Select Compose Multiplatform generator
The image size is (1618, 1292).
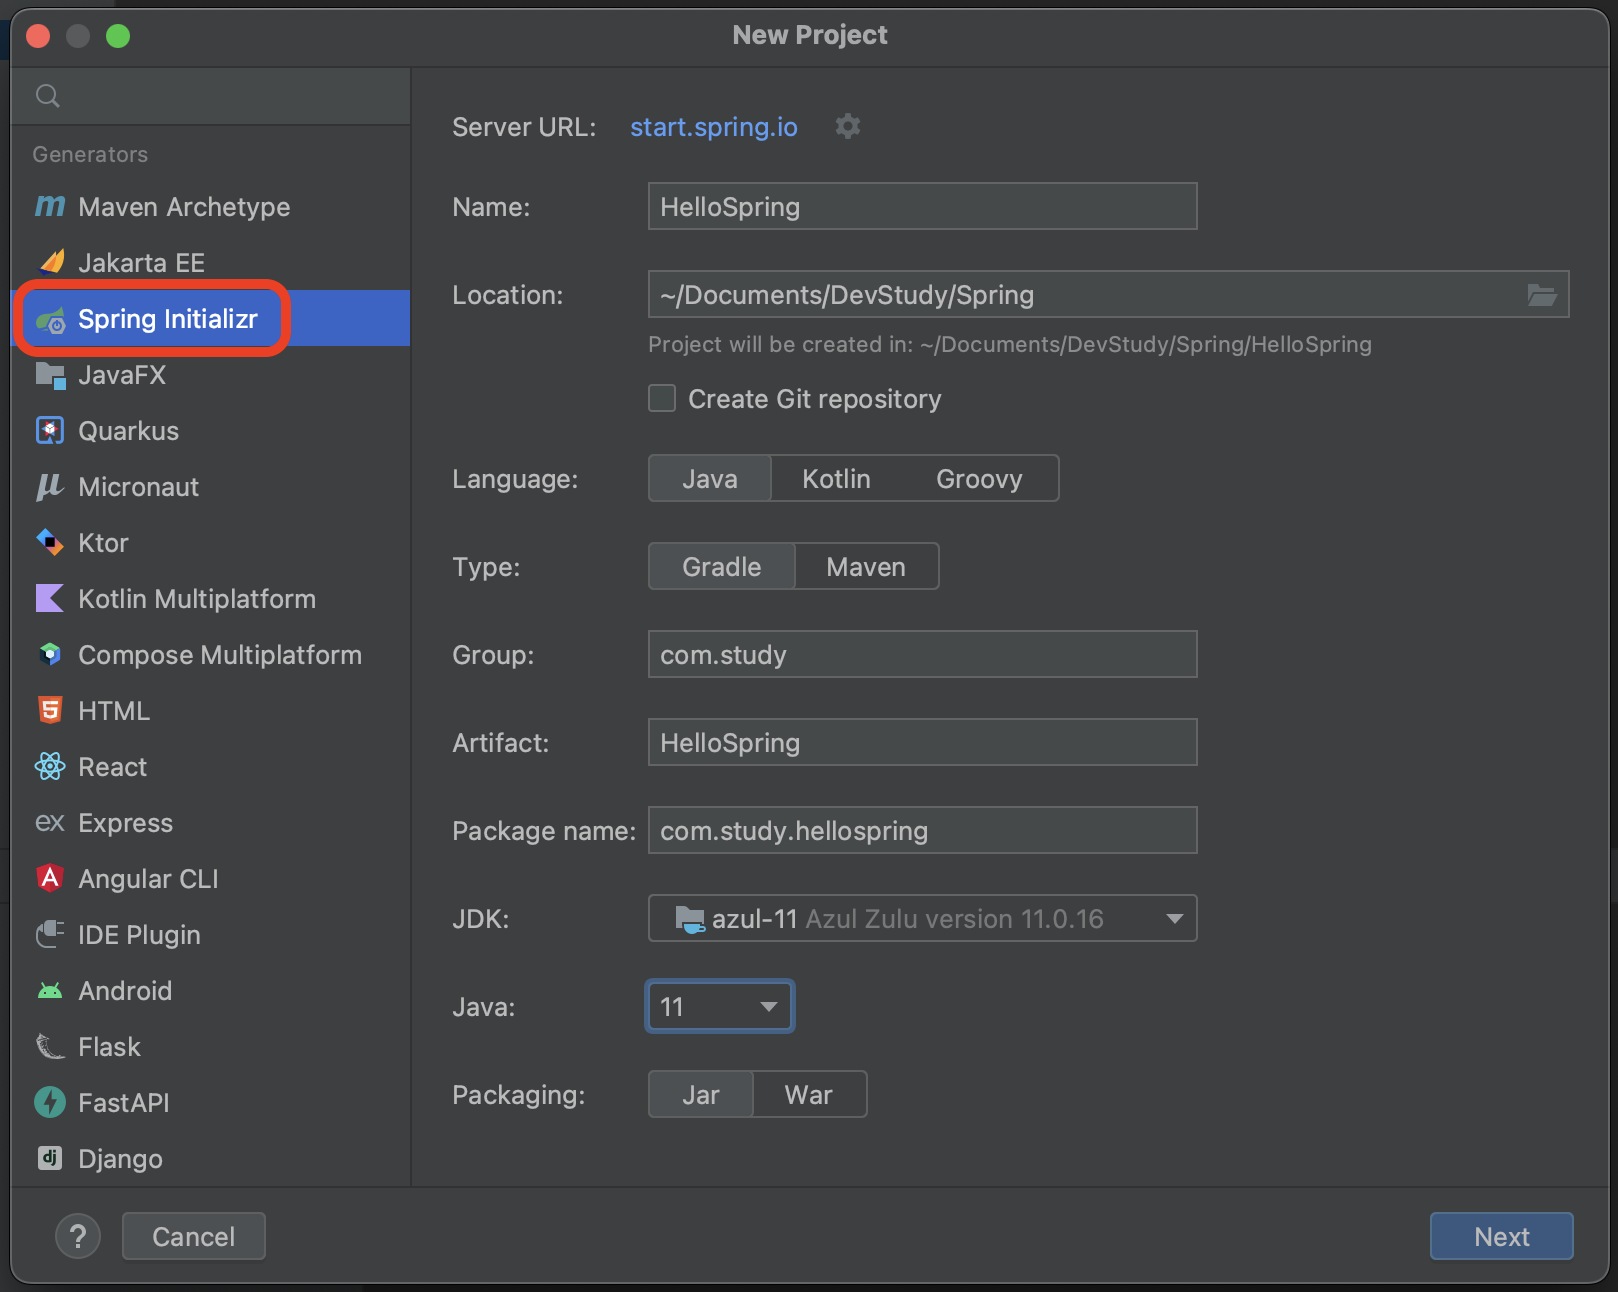tap(210, 655)
